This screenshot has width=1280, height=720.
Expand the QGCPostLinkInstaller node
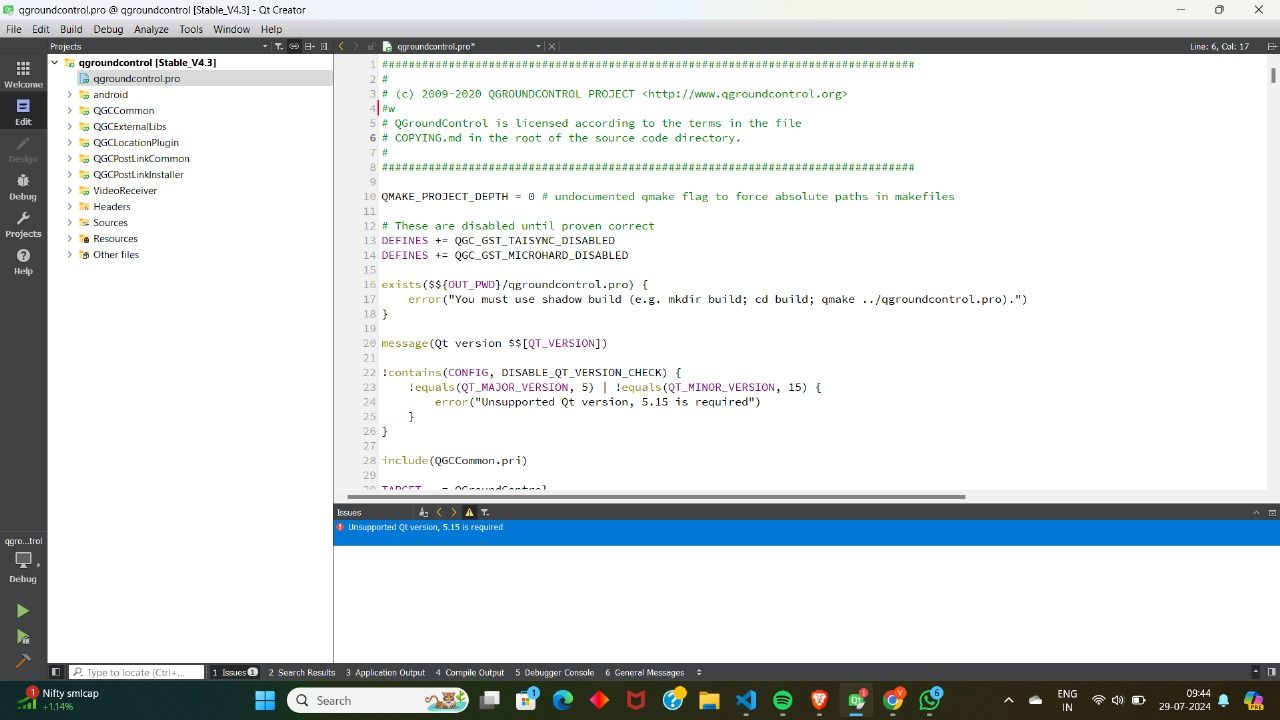pyautogui.click(x=70, y=174)
